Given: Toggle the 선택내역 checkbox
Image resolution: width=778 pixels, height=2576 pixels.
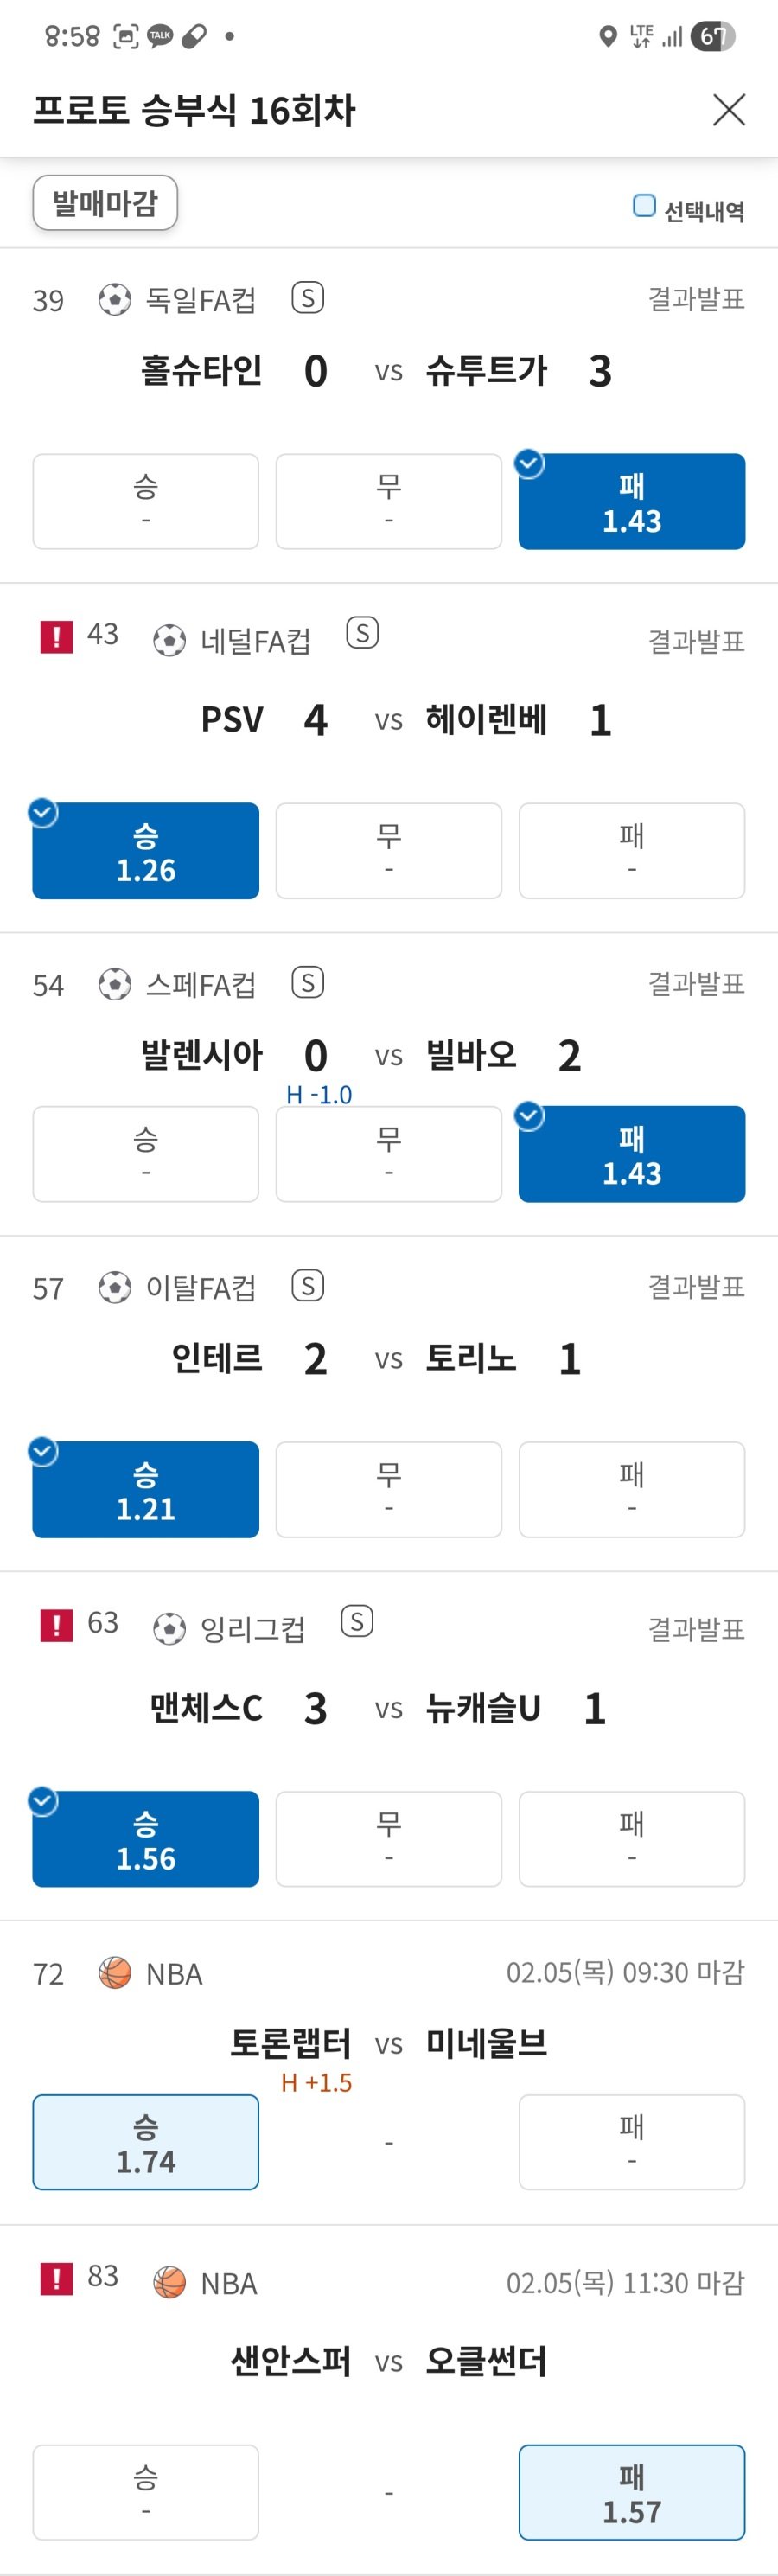Looking at the screenshot, I should [645, 206].
